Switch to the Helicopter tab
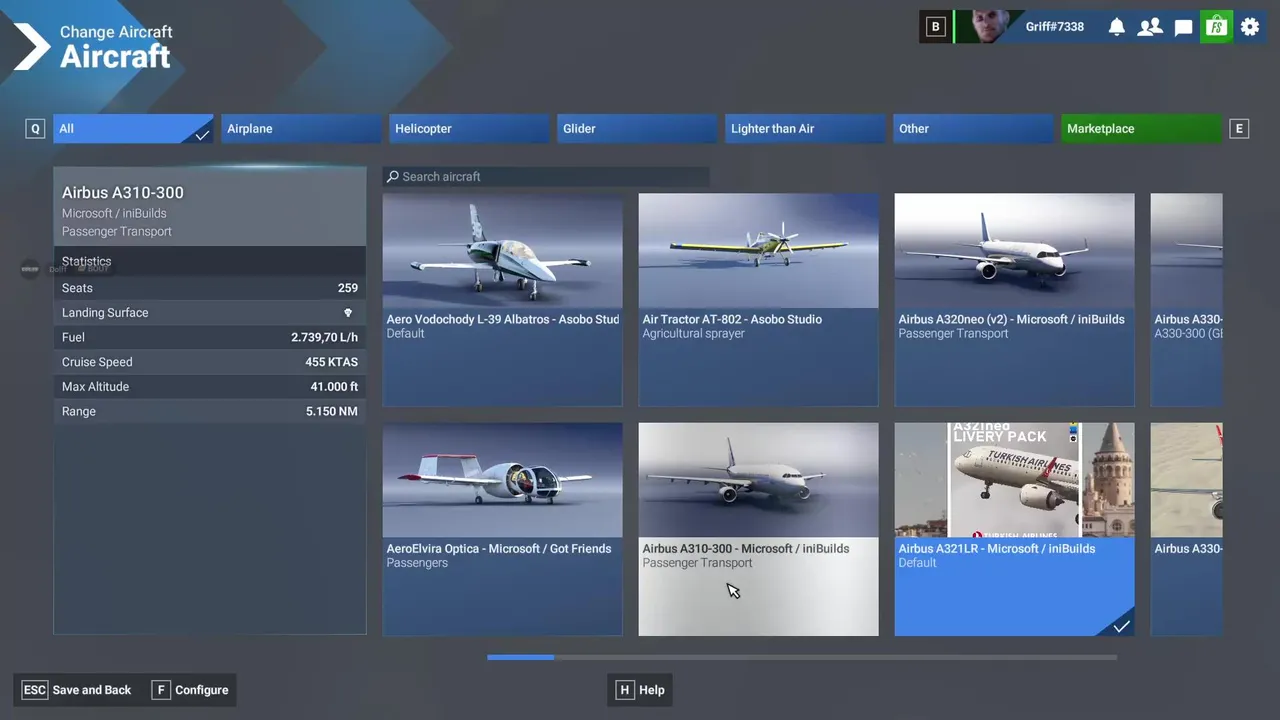Screen dimensions: 1280x720 (469, 128)
